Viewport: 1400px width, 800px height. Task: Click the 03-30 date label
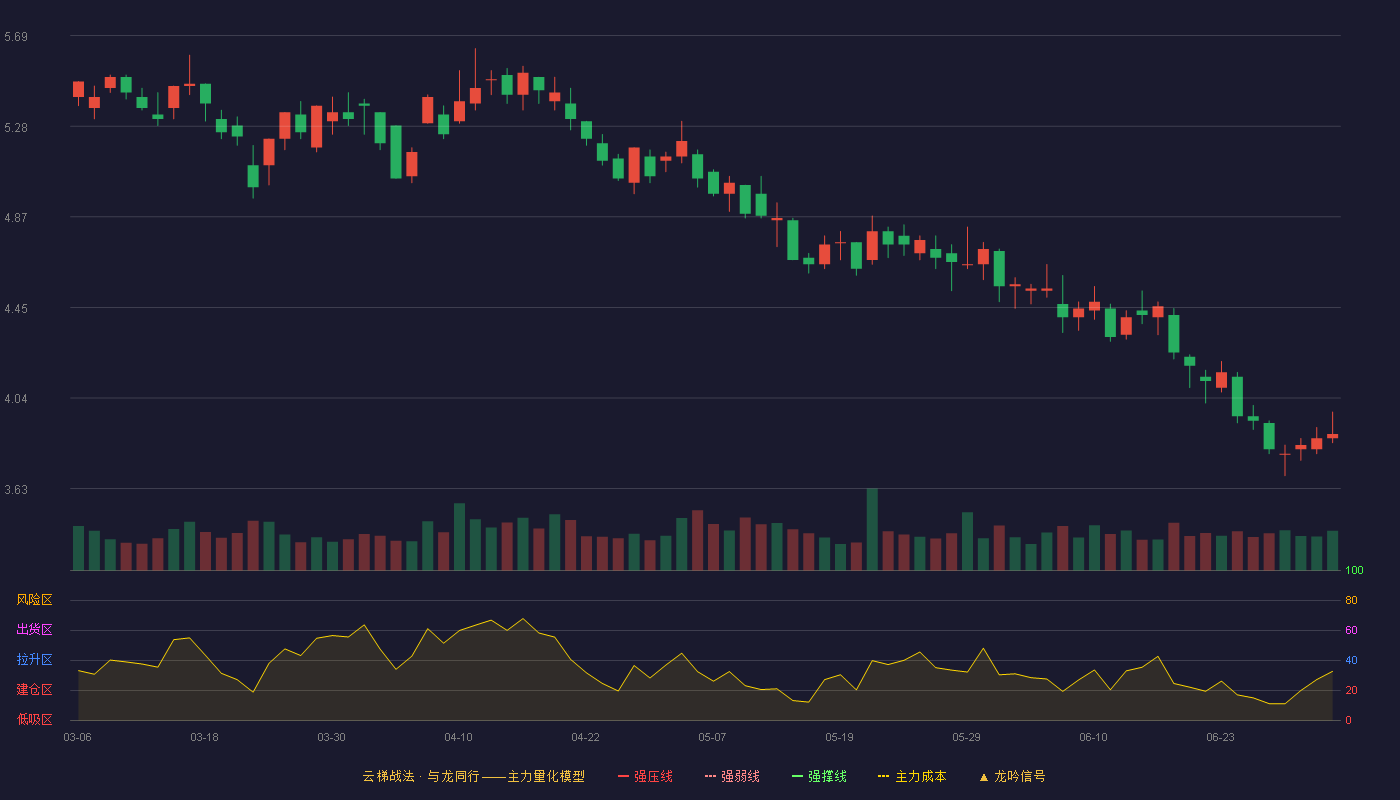[332, 737]
